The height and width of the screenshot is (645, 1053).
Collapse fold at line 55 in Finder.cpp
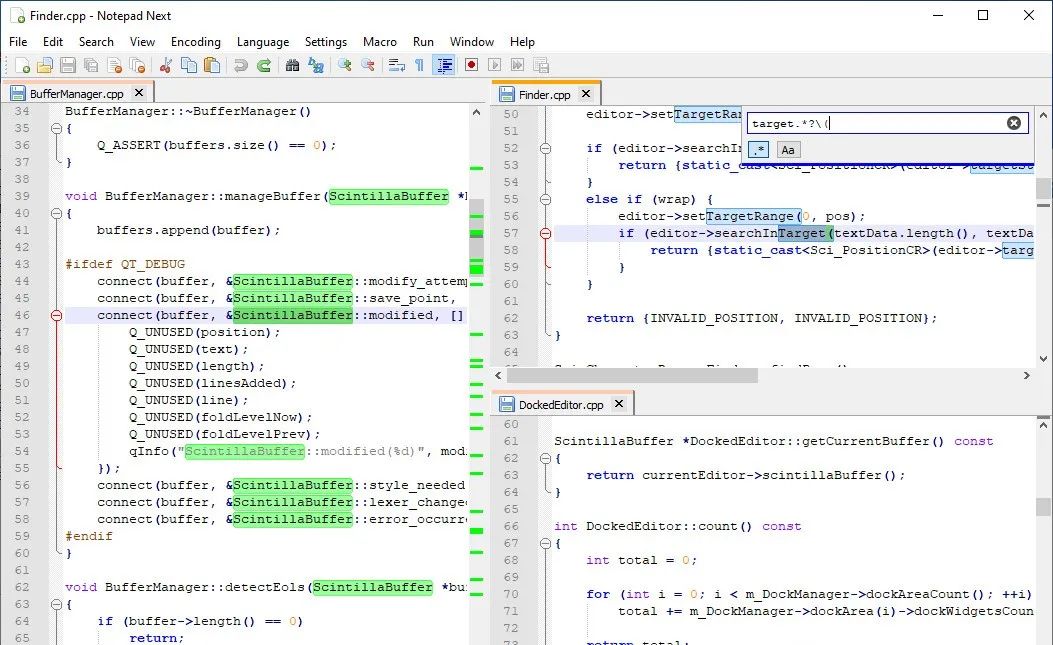tap(545, 200)
